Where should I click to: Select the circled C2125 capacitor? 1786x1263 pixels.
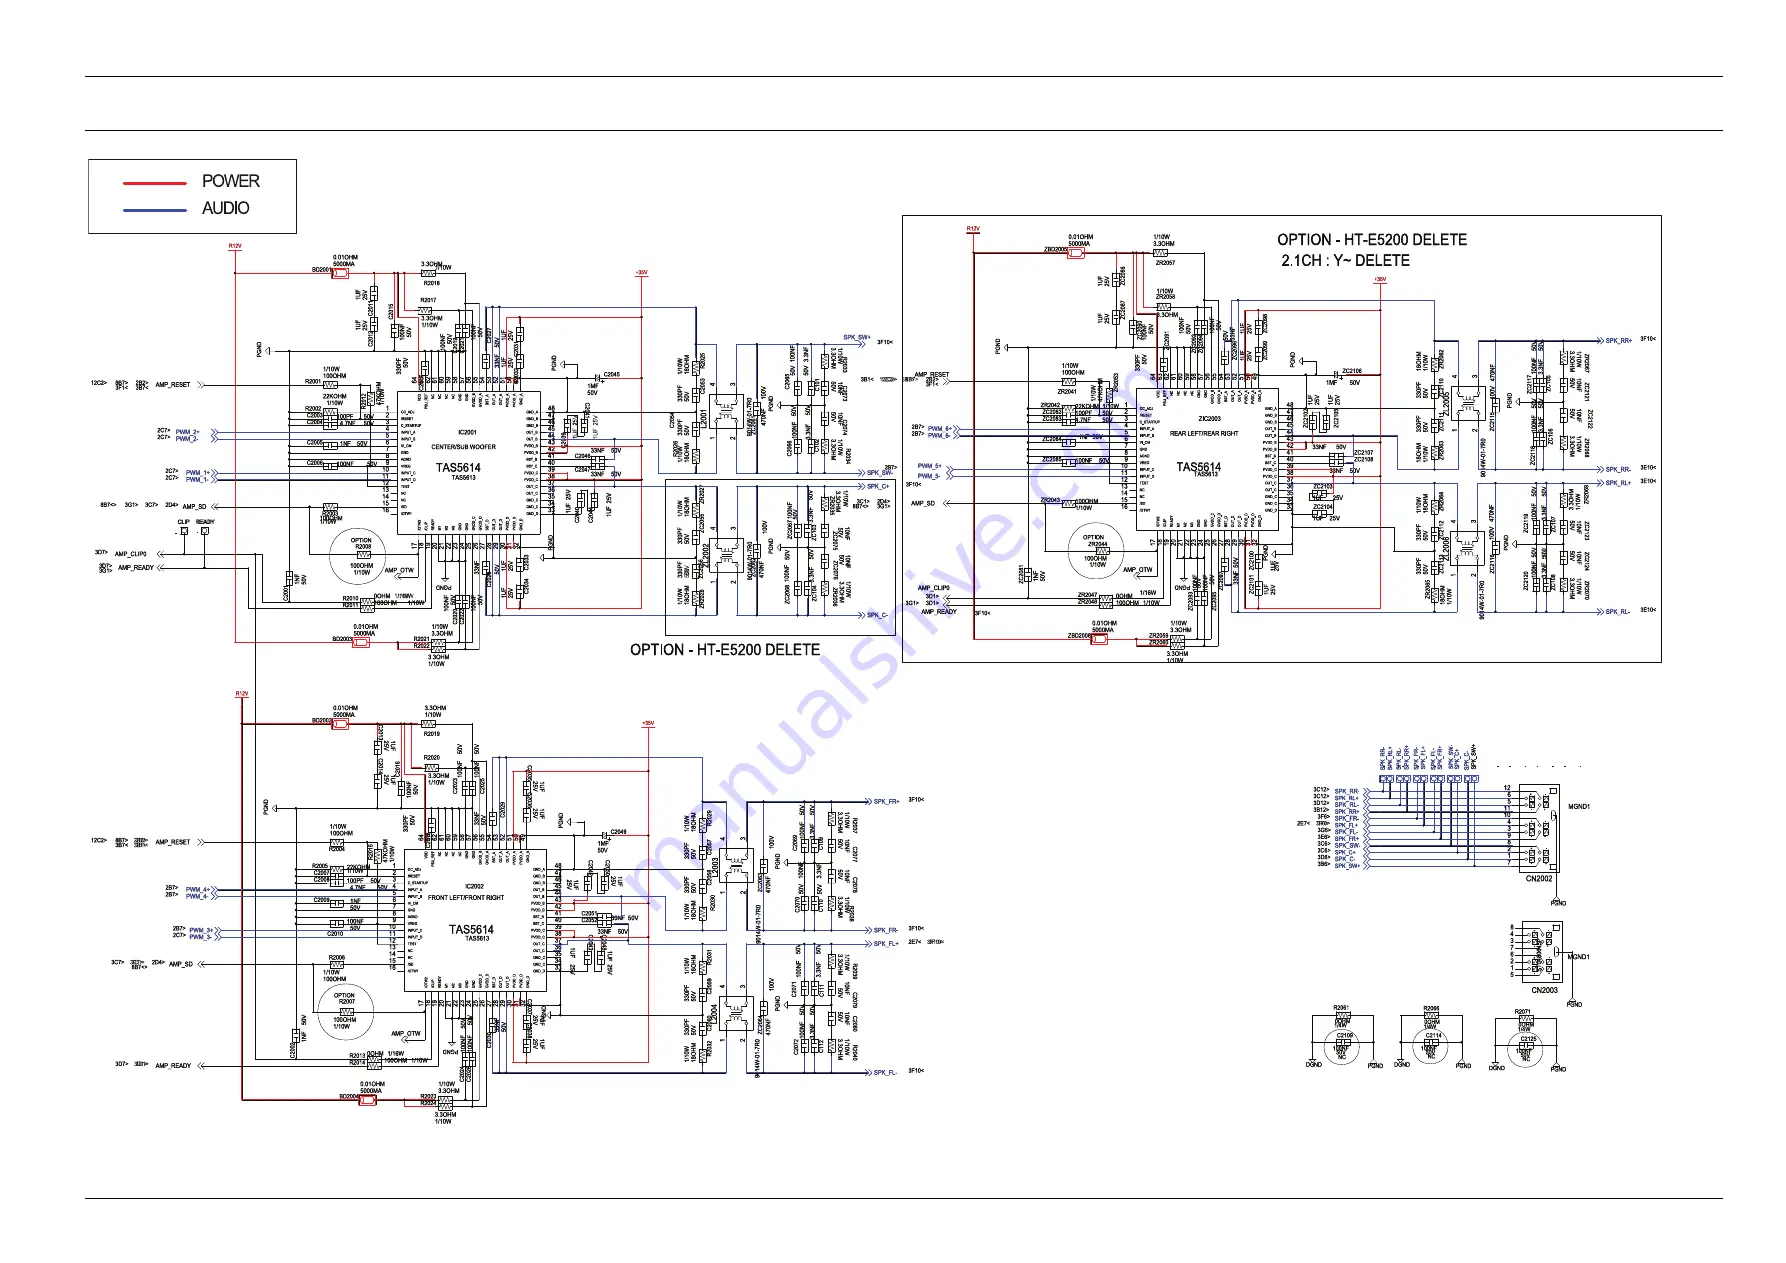click(x=1525, y=1049)
